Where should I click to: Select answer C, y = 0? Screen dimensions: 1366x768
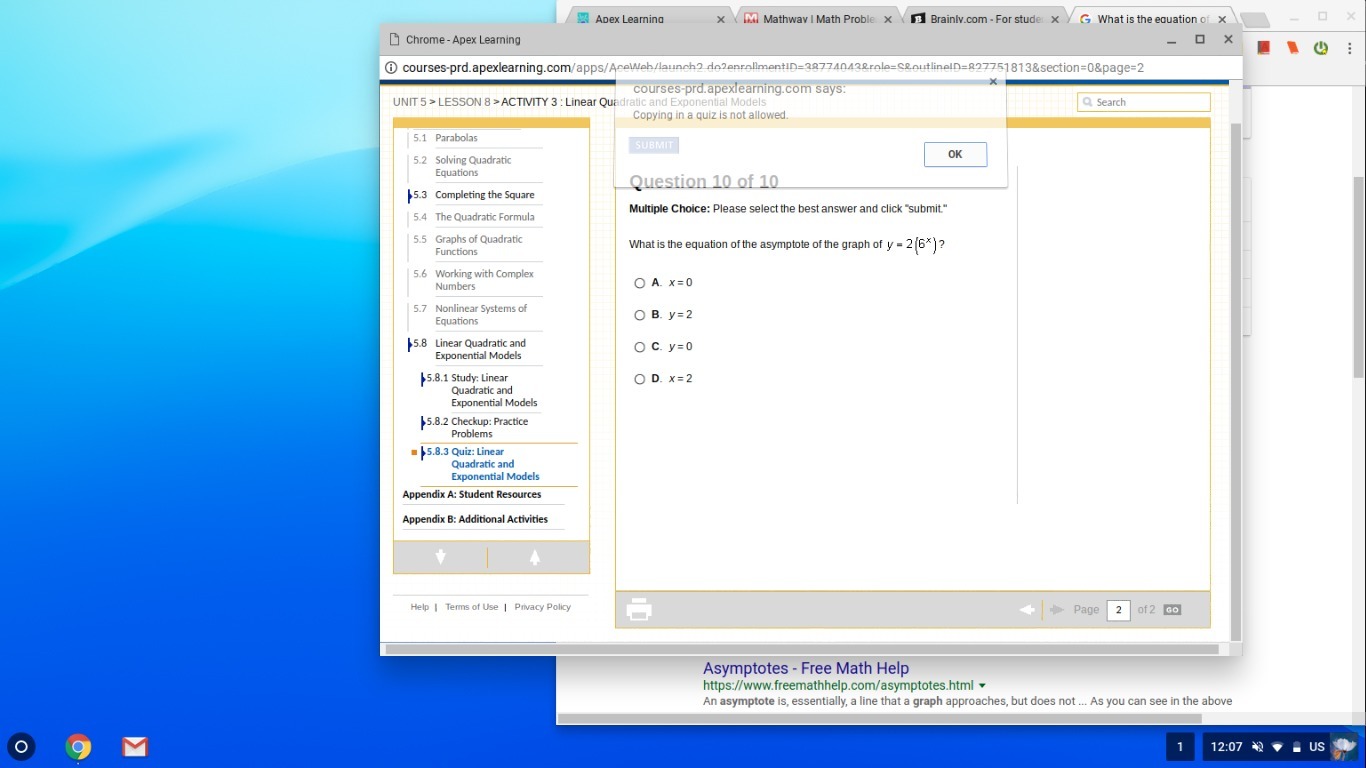[640, 347]
